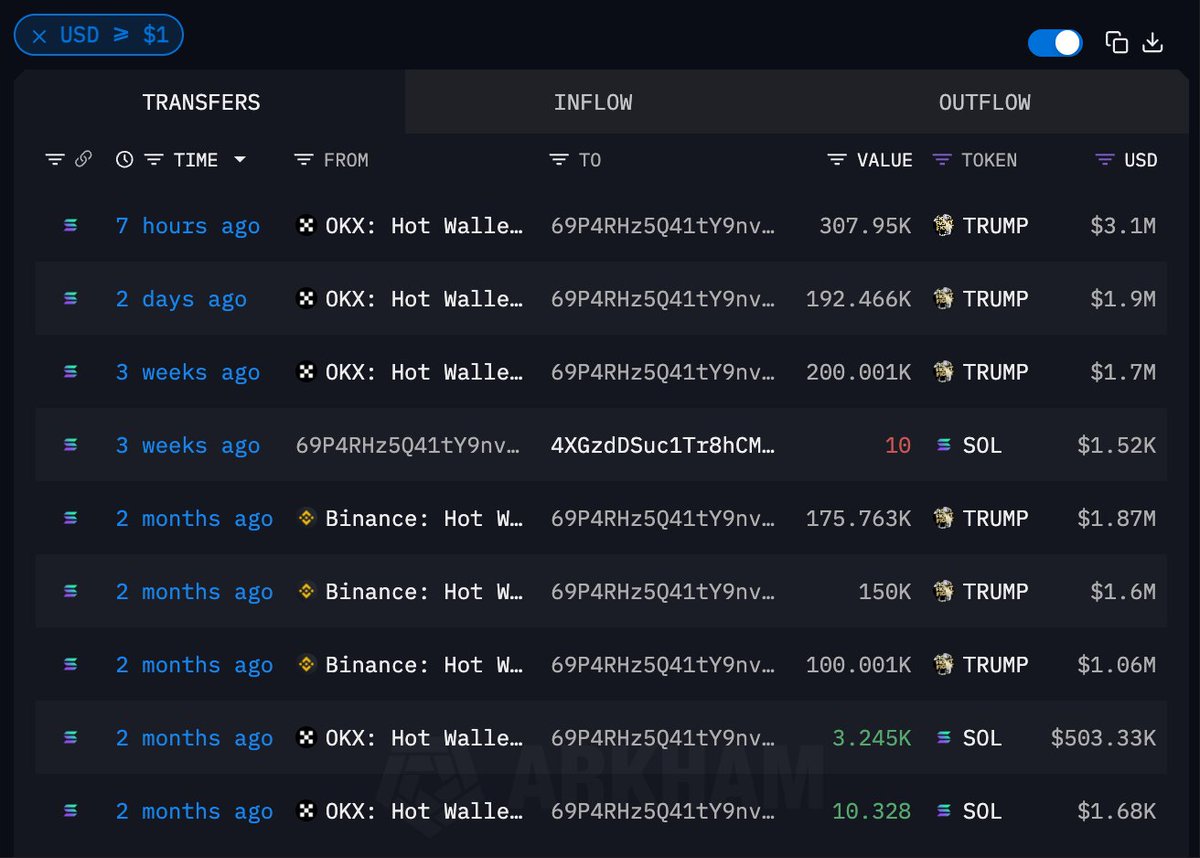Click the link chain icon in header
Viewport: 1200px width, 858px height.
point(84,159)
